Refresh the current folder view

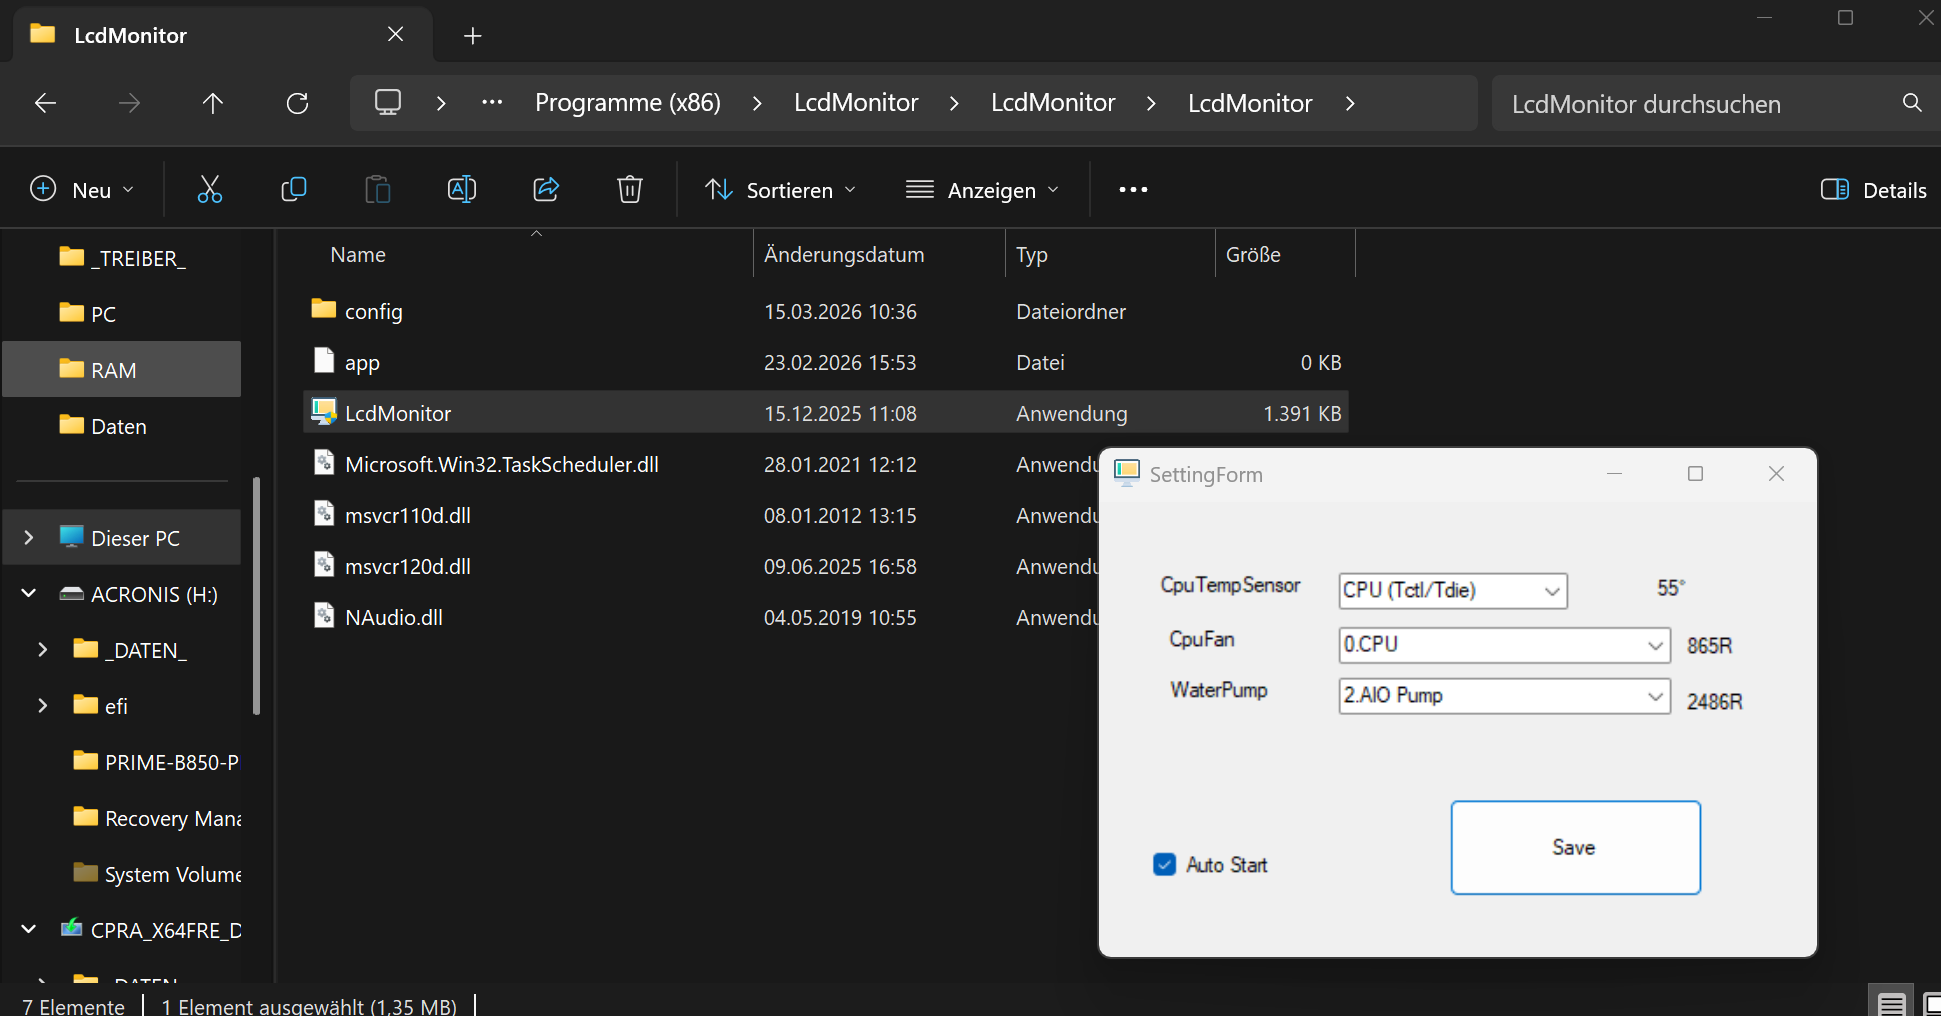297,103
